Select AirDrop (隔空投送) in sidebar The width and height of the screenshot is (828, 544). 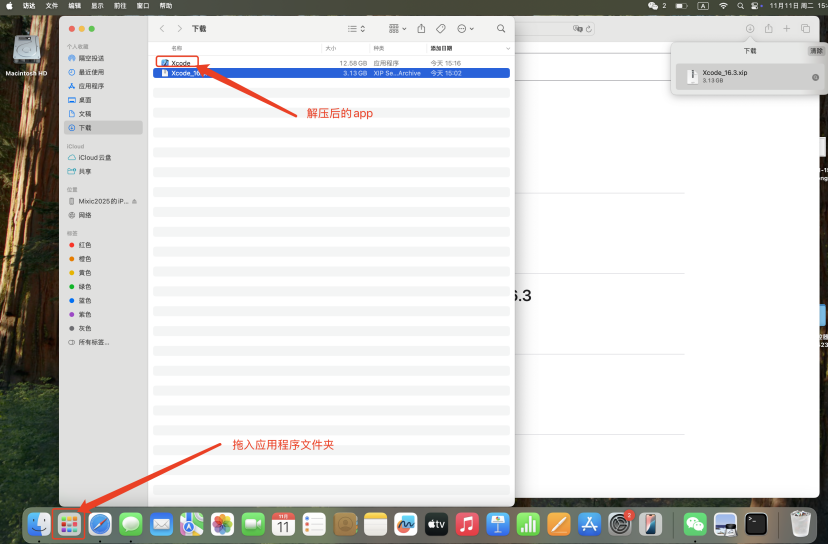click(103, 58)
